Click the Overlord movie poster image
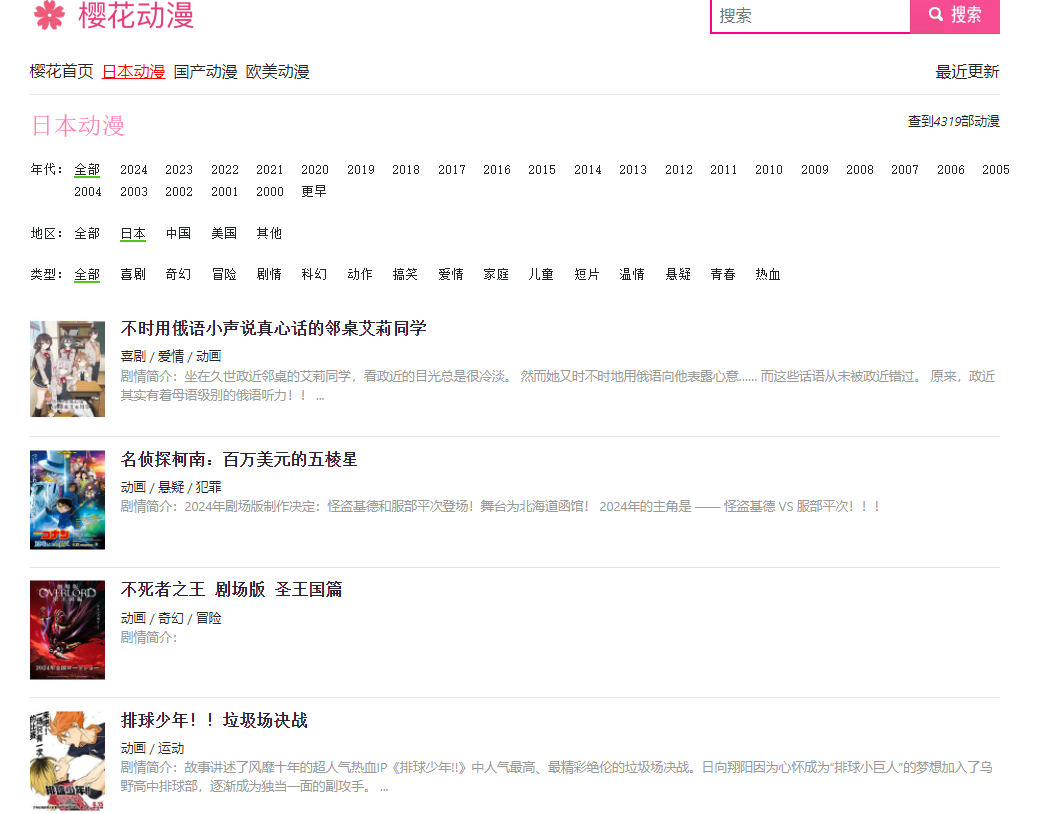1042x814 pixels. (x=67, y=630)
